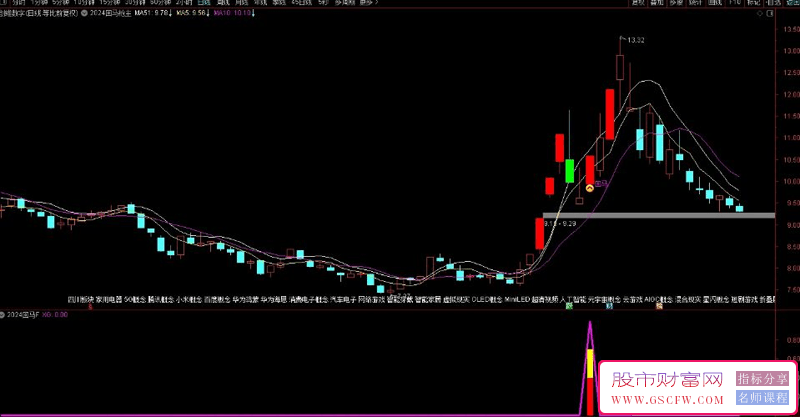This screenshot has height=417, width=800.
Task: Click the 百度概念 concept label
Action: pyautogui.click(x=217, y=300)
